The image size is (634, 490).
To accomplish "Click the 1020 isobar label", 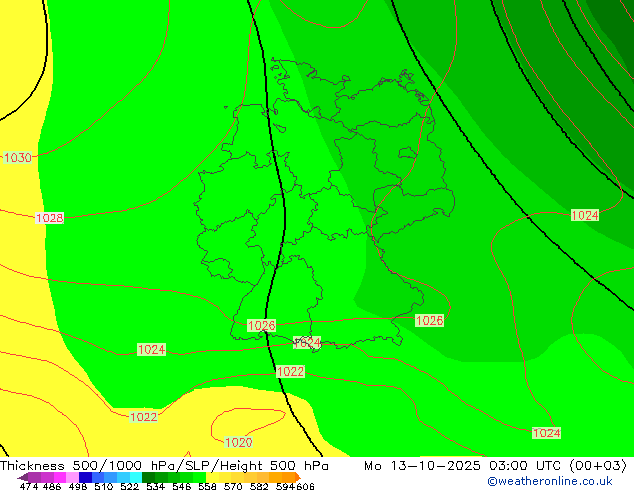I will 239,442.
